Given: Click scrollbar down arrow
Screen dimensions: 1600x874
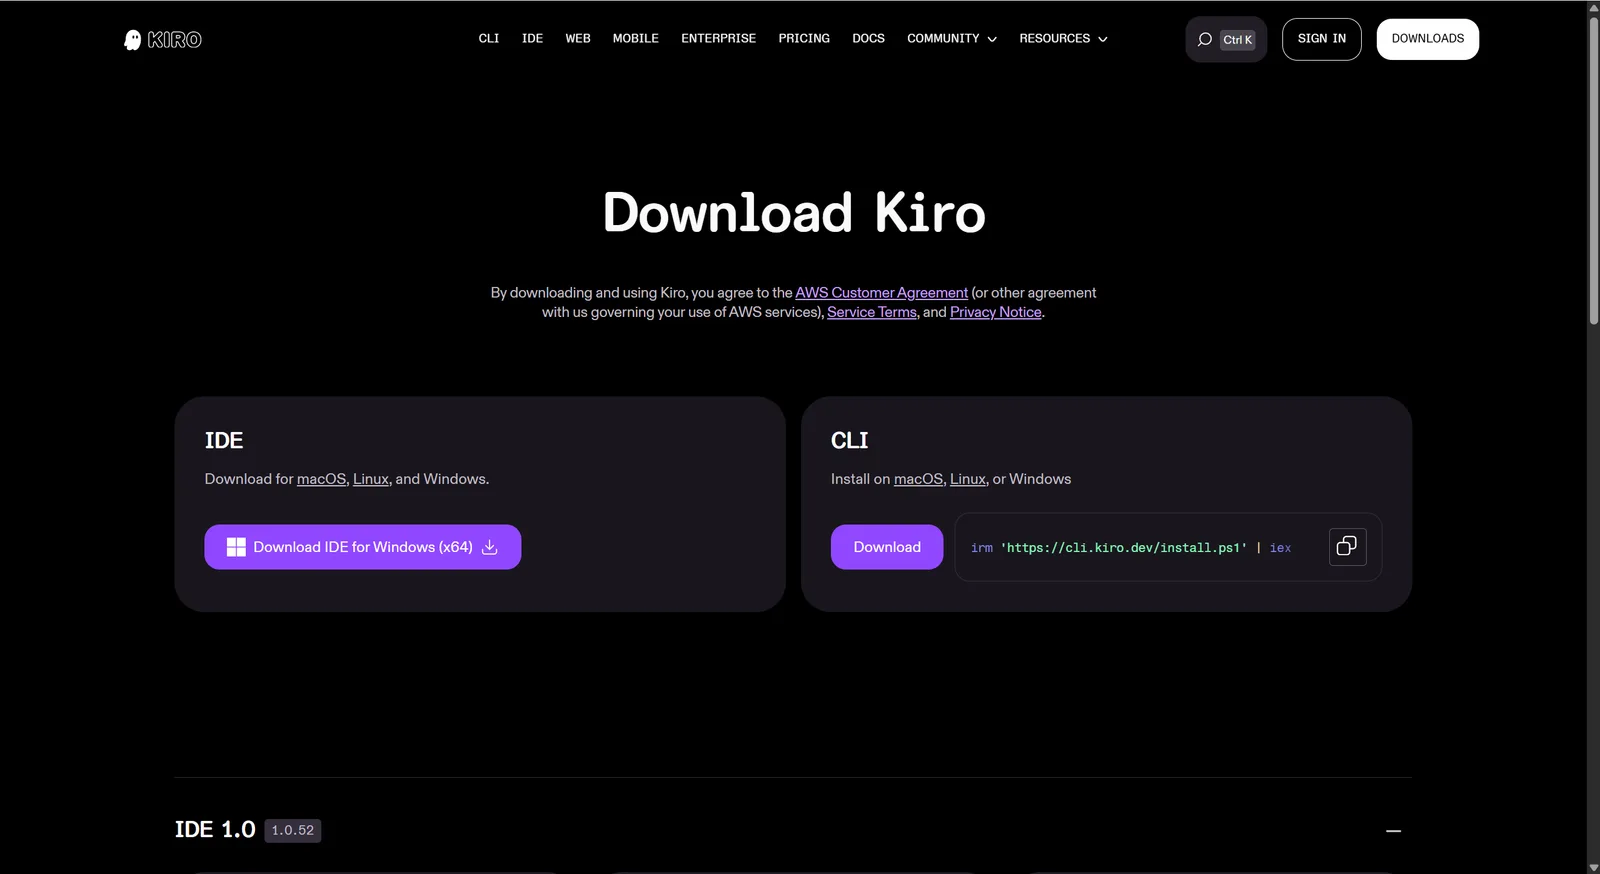Looking at the screenshot, I should [1594, 867].
